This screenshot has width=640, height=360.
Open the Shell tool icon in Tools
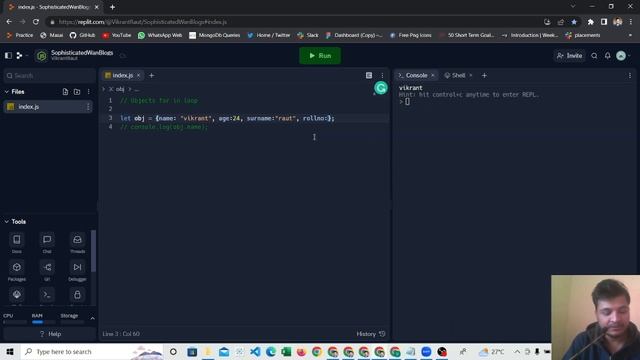click(x=47, y=295)
